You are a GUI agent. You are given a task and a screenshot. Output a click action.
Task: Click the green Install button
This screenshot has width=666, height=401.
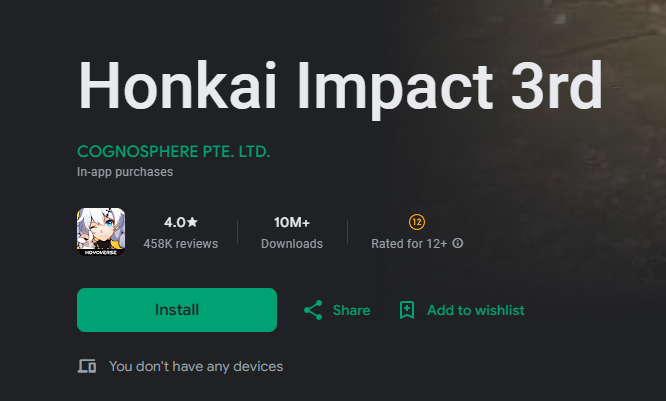[x=176, y=310]
